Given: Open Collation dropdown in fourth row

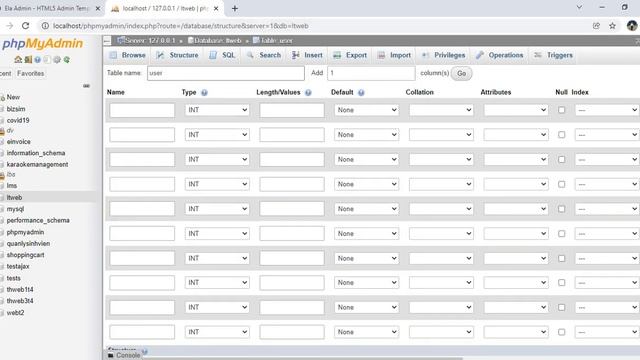Looking at the screenshot, I should [x=441, y=184].
